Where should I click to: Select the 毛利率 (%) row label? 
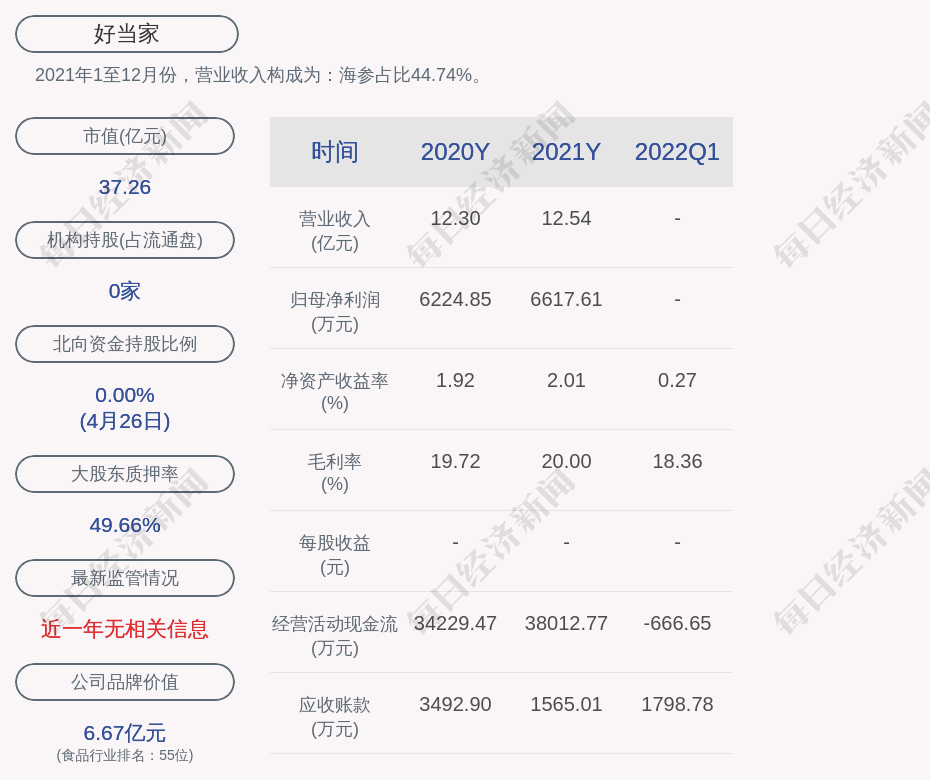click(335, 473)
